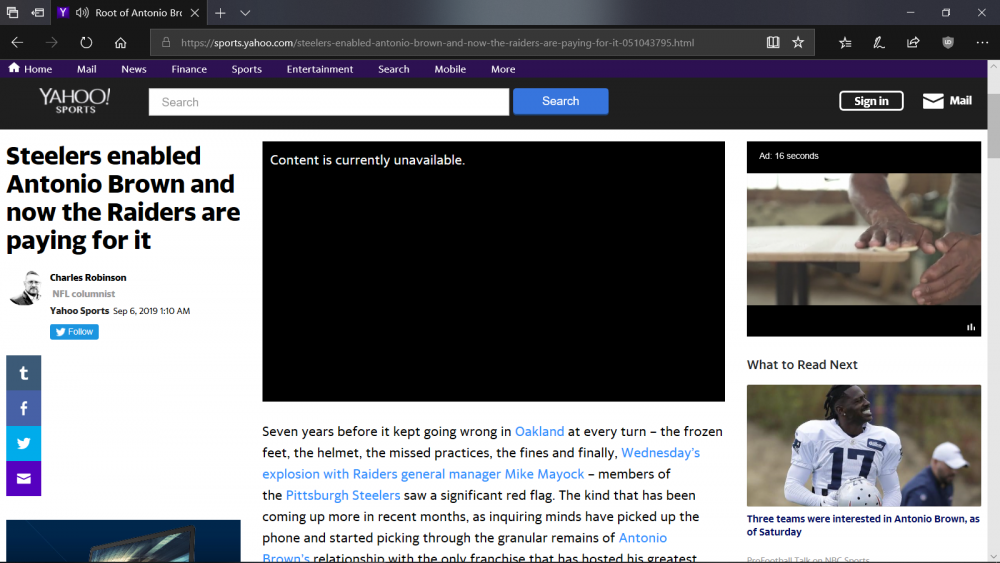The image size is (1000, 563).
Task: Open Antonio Brown number 17 thumbnail
Action: 864,446
